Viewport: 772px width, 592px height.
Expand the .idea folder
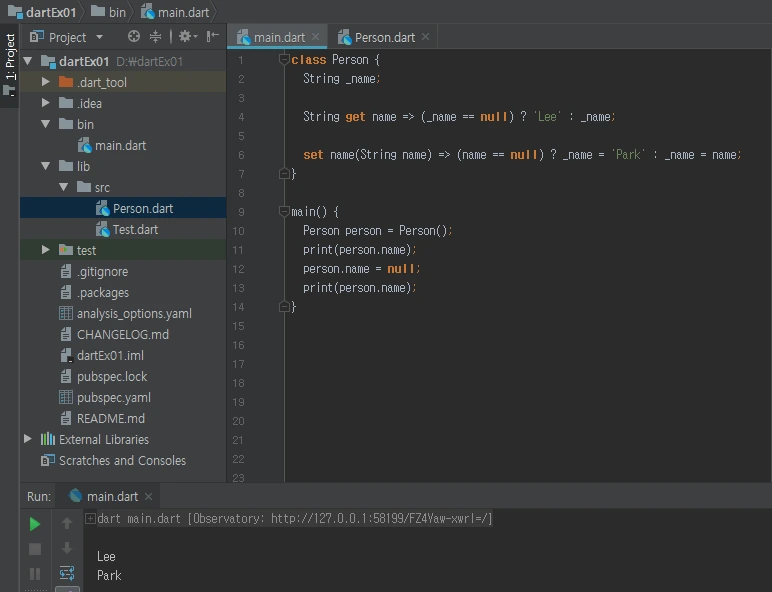tap(46, 103)
